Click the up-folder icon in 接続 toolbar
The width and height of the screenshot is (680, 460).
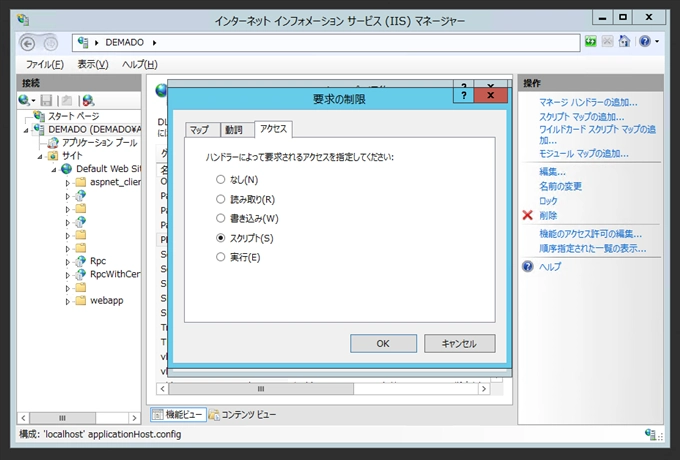[66, 101]
